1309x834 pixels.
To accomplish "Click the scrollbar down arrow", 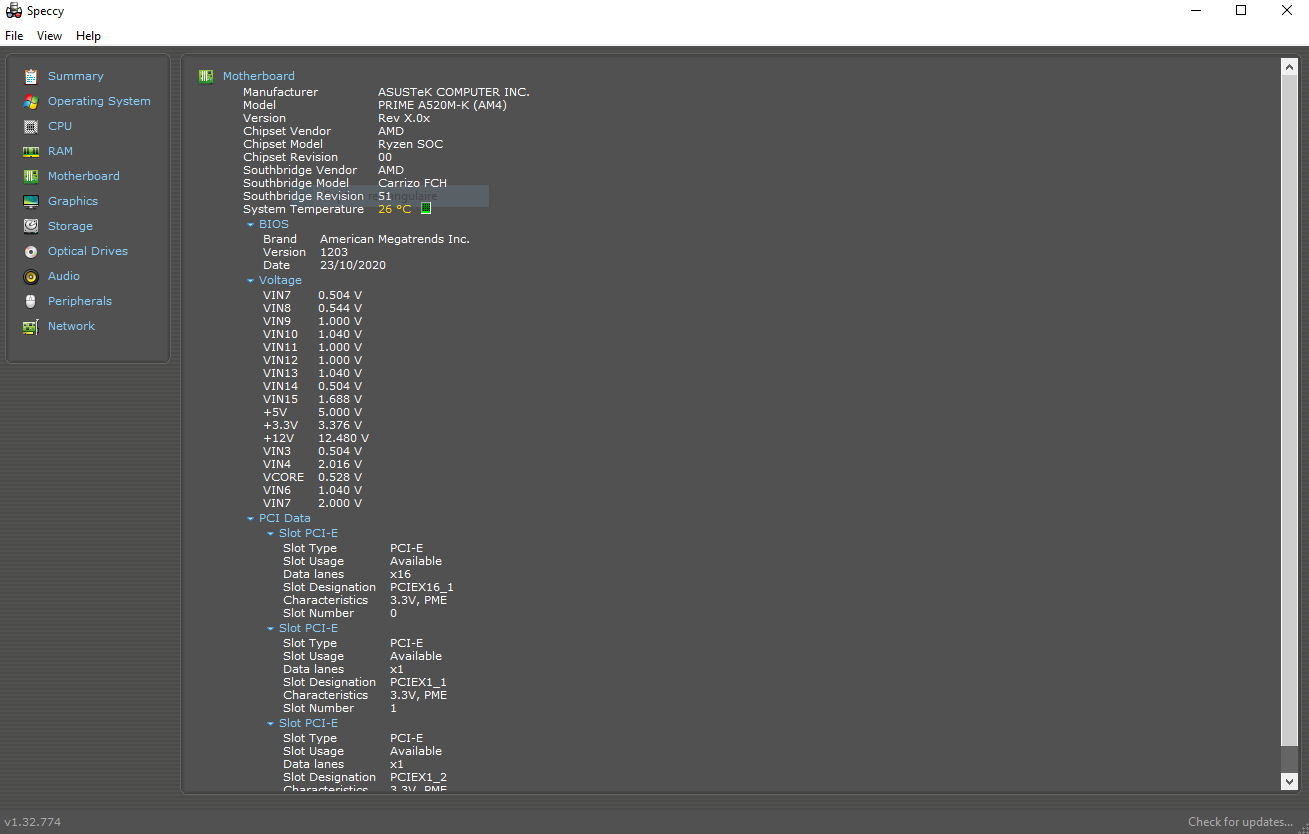I will pos(1289,781).
